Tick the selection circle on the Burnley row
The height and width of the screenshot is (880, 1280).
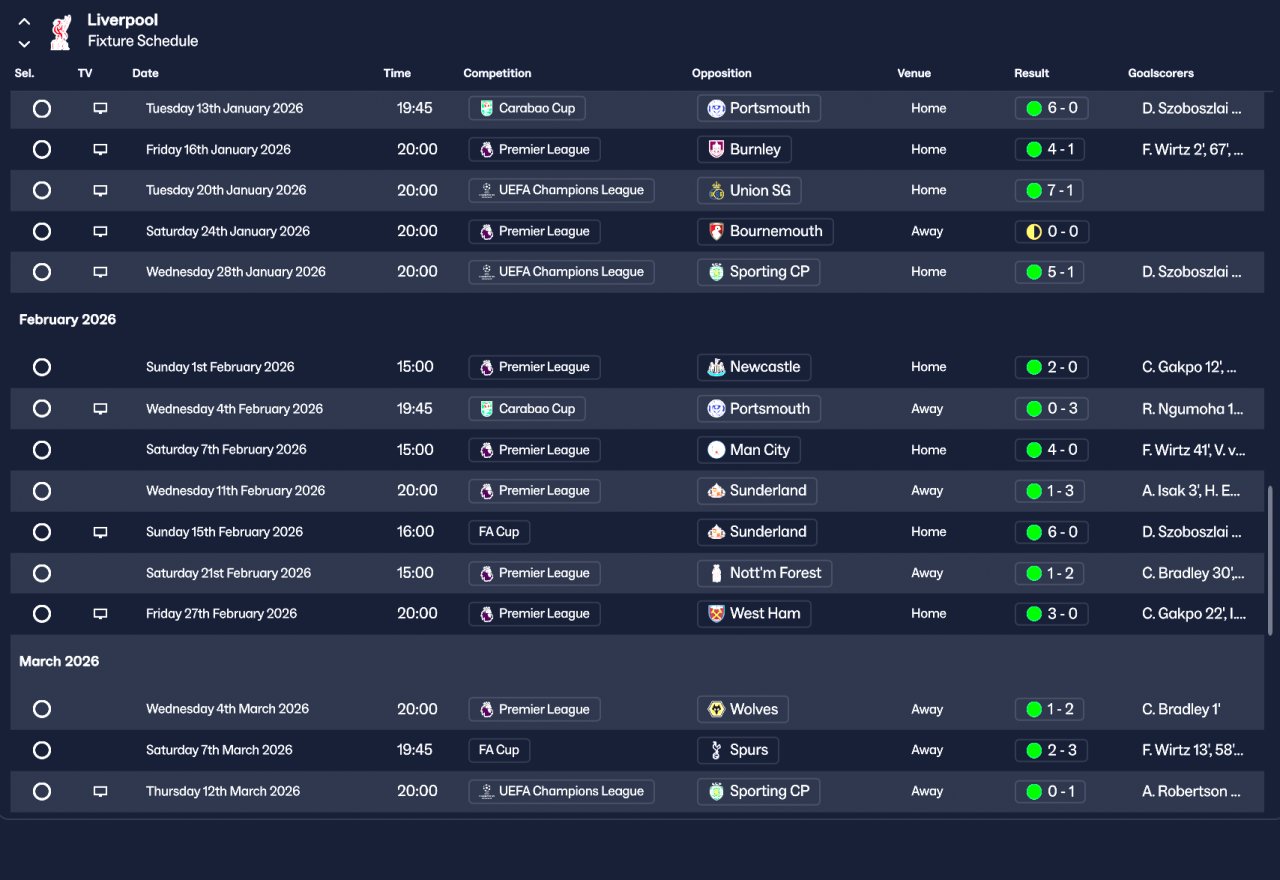point(42,150)
